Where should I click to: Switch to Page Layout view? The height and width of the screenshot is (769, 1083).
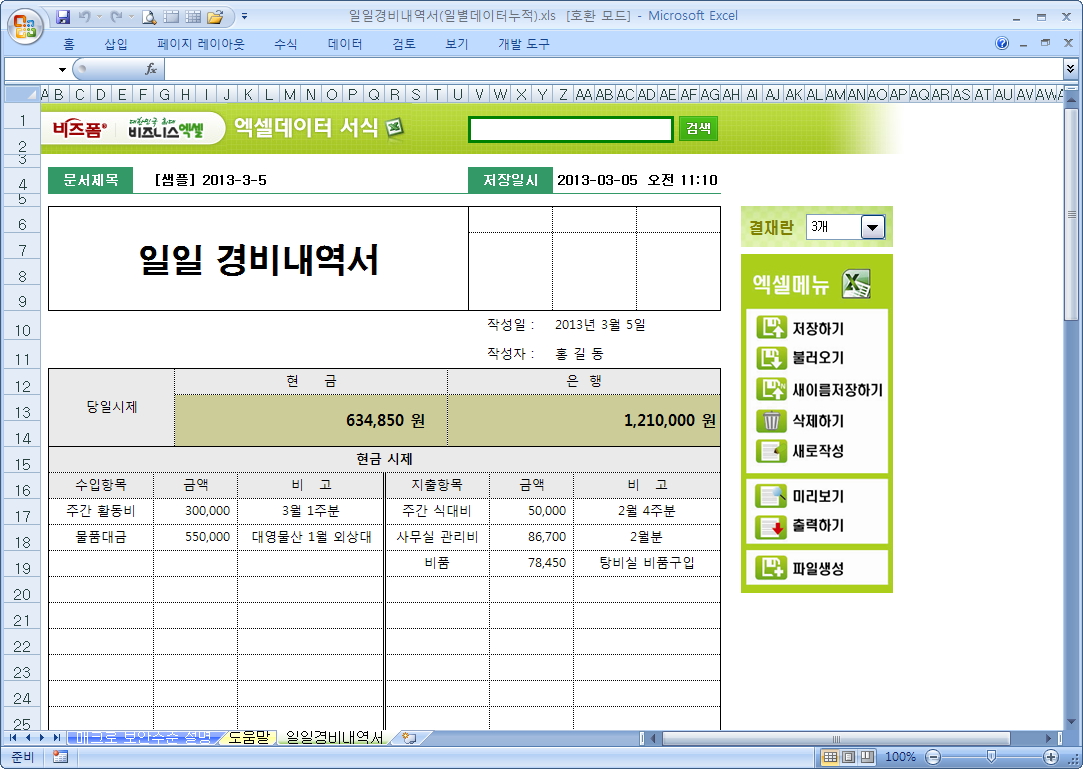point(849,757)
